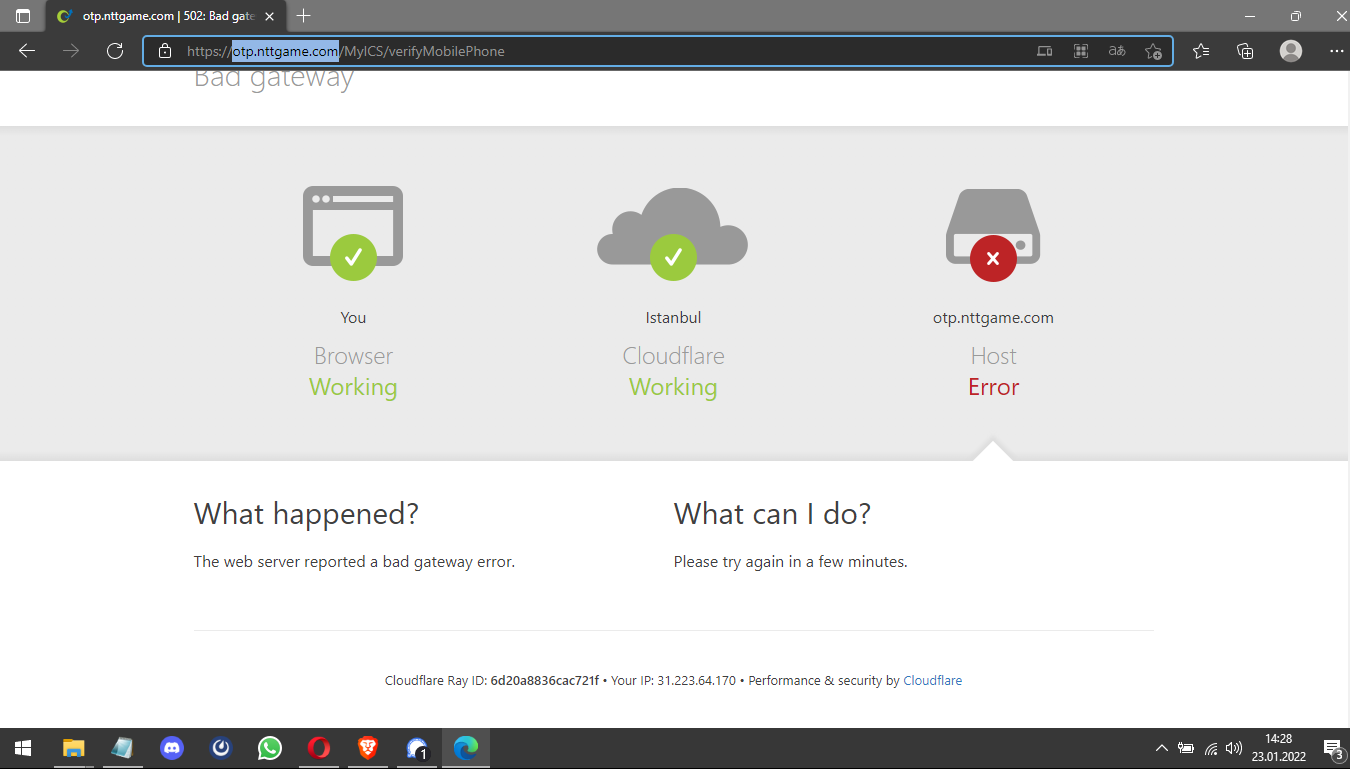Add this page to favorites
Viewport: 1350px width, 769px height.
coord(1153,51)
